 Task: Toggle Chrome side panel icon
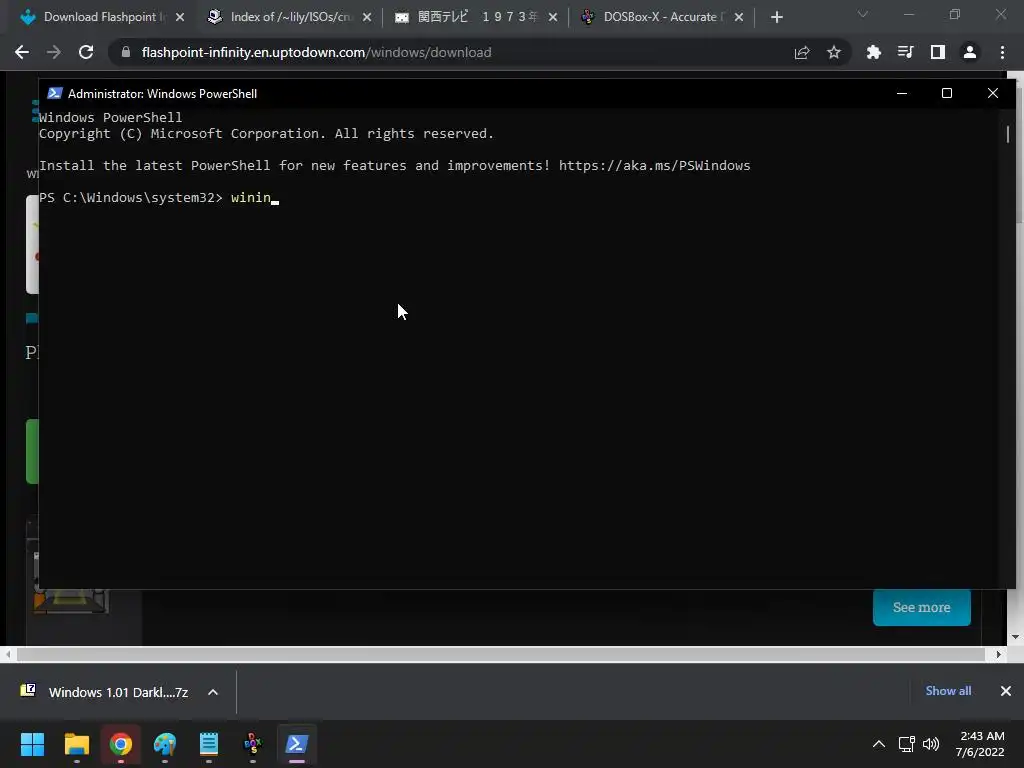coord(937,52)
